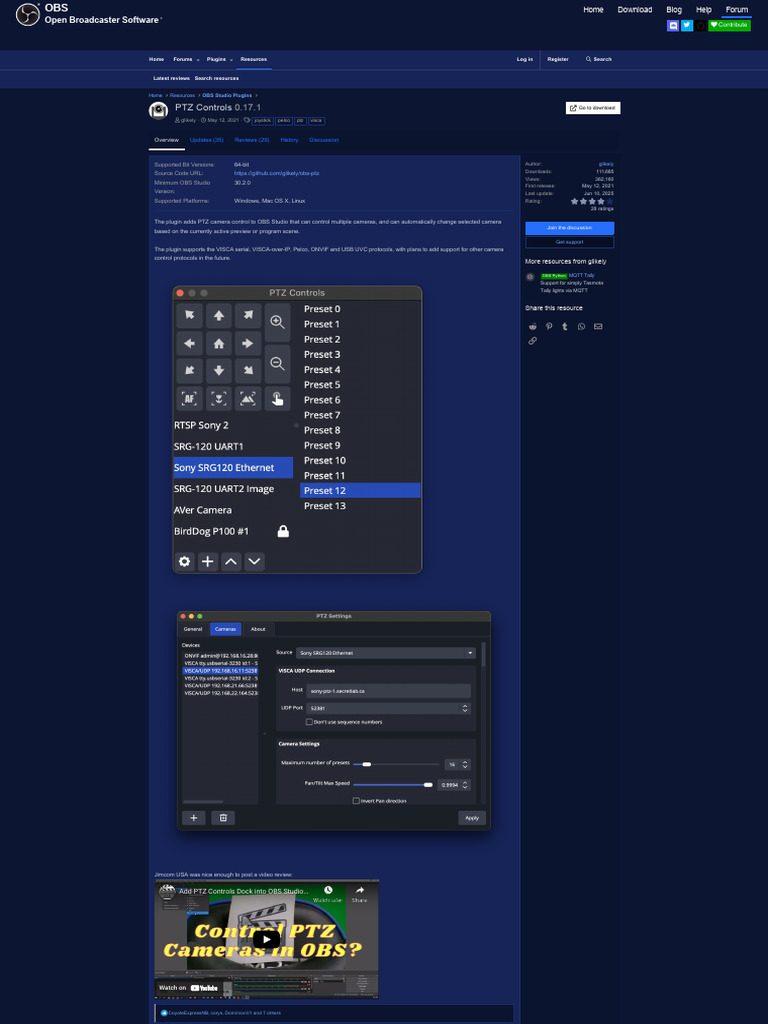Click the pan left arrow in PTZ Controls

pyautogui.click(x=189, y=344)
